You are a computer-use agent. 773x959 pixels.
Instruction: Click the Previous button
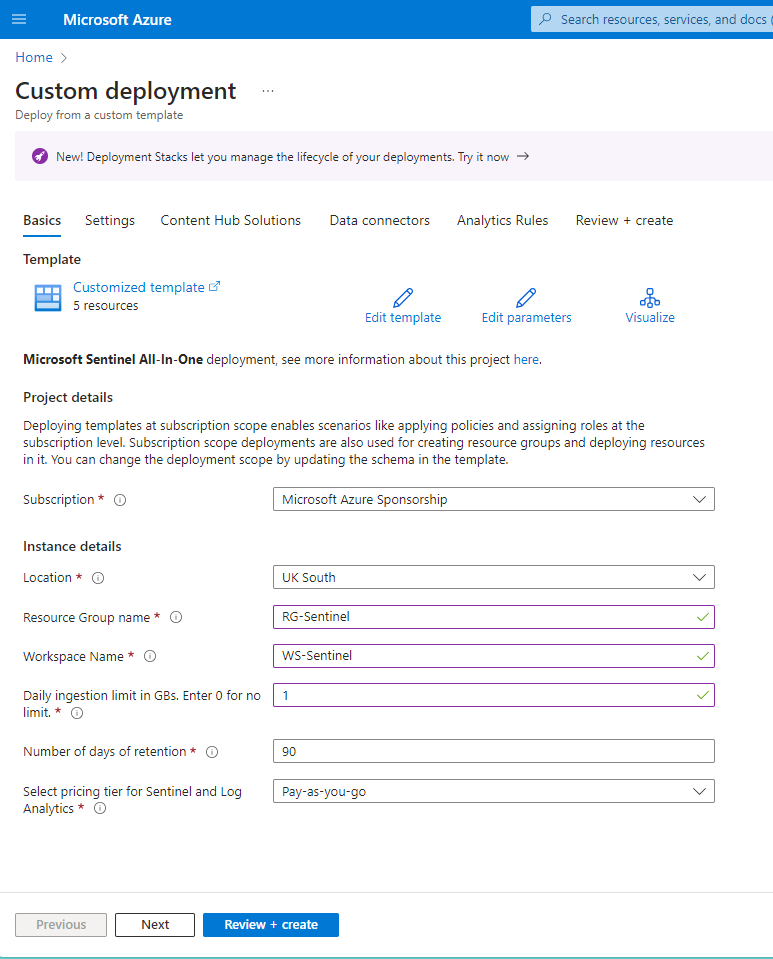[61, 925]
